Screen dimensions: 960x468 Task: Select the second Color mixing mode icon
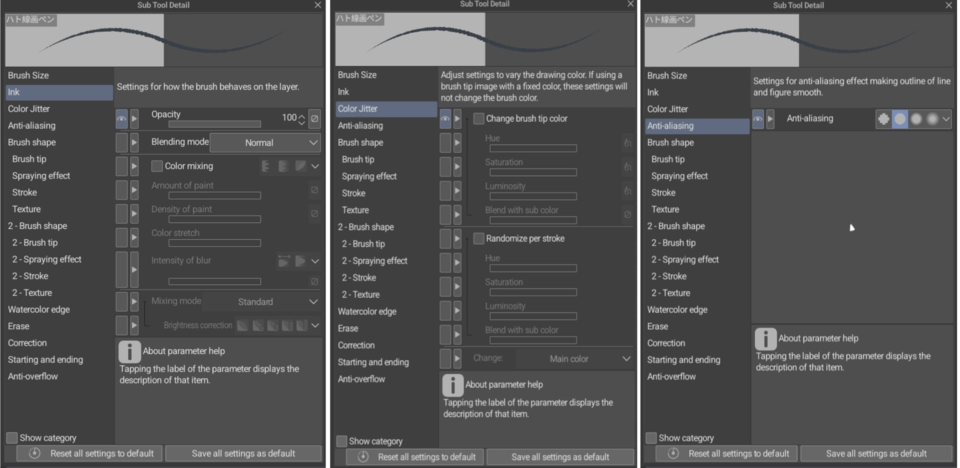click(283, 166)
